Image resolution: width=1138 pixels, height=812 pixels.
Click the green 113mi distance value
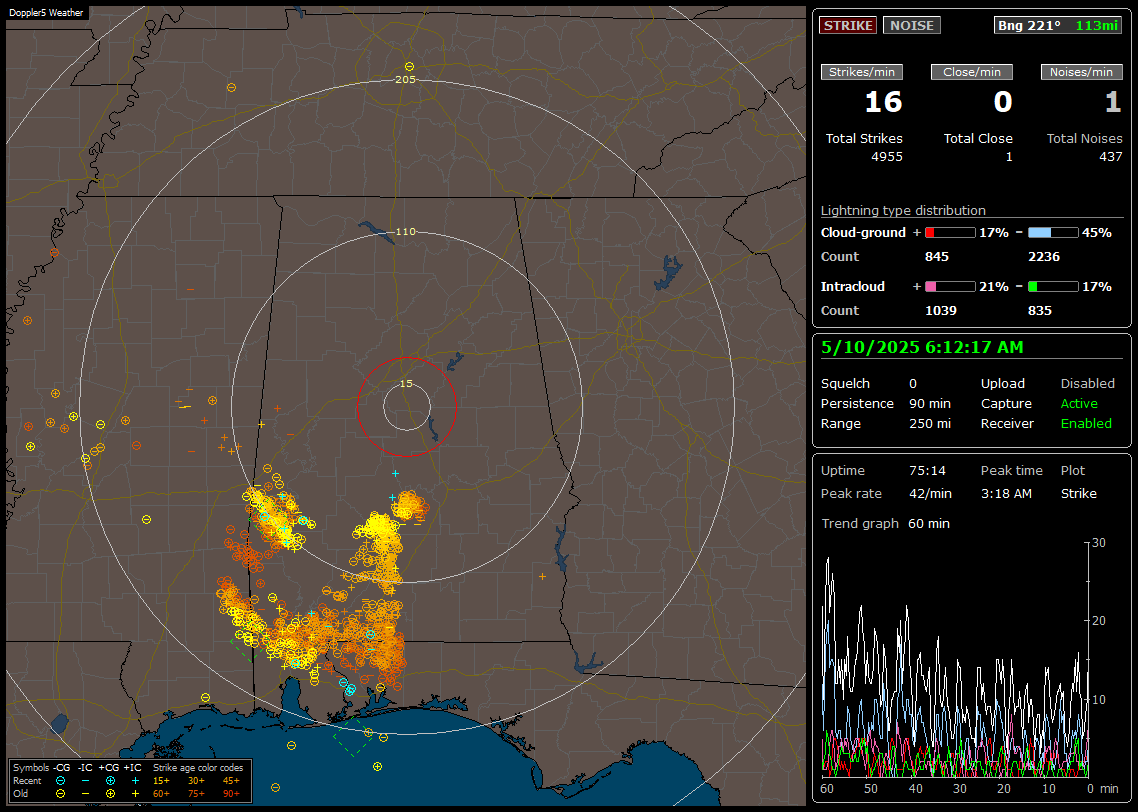(1097, 25)
